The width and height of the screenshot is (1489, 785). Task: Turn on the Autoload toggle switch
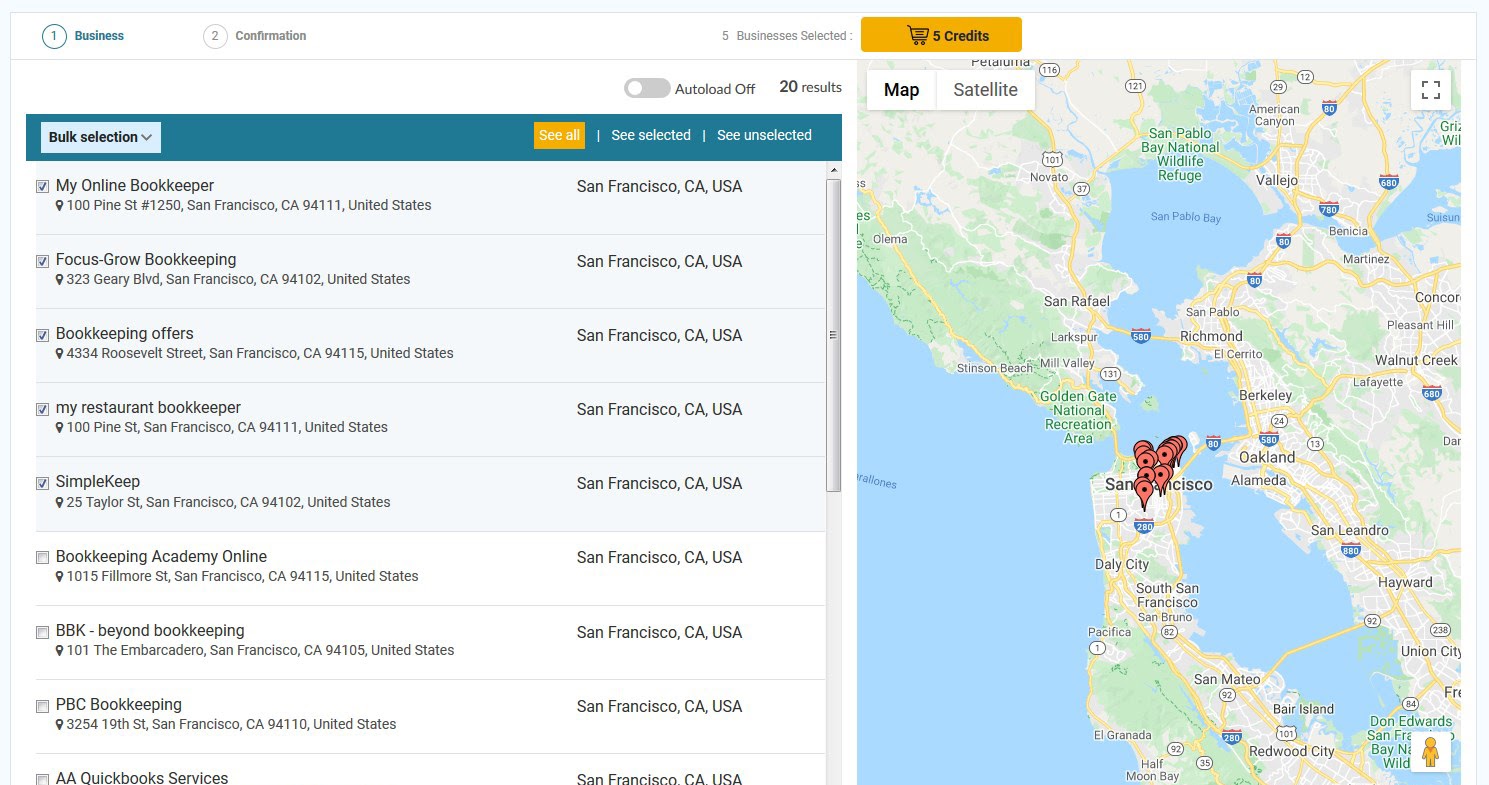coord(647,88)
